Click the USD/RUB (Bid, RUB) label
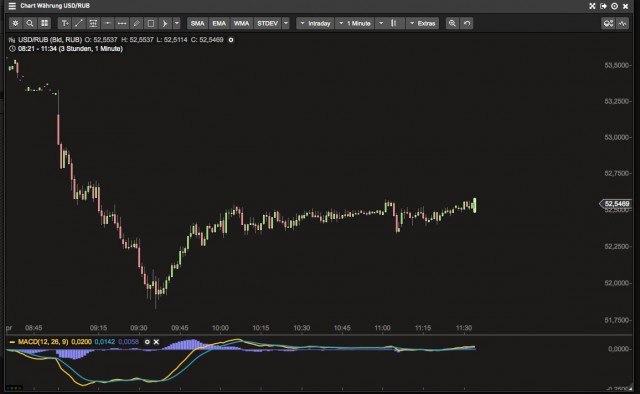The width and height of the screenshot is (640, 394). coord(50,40)
